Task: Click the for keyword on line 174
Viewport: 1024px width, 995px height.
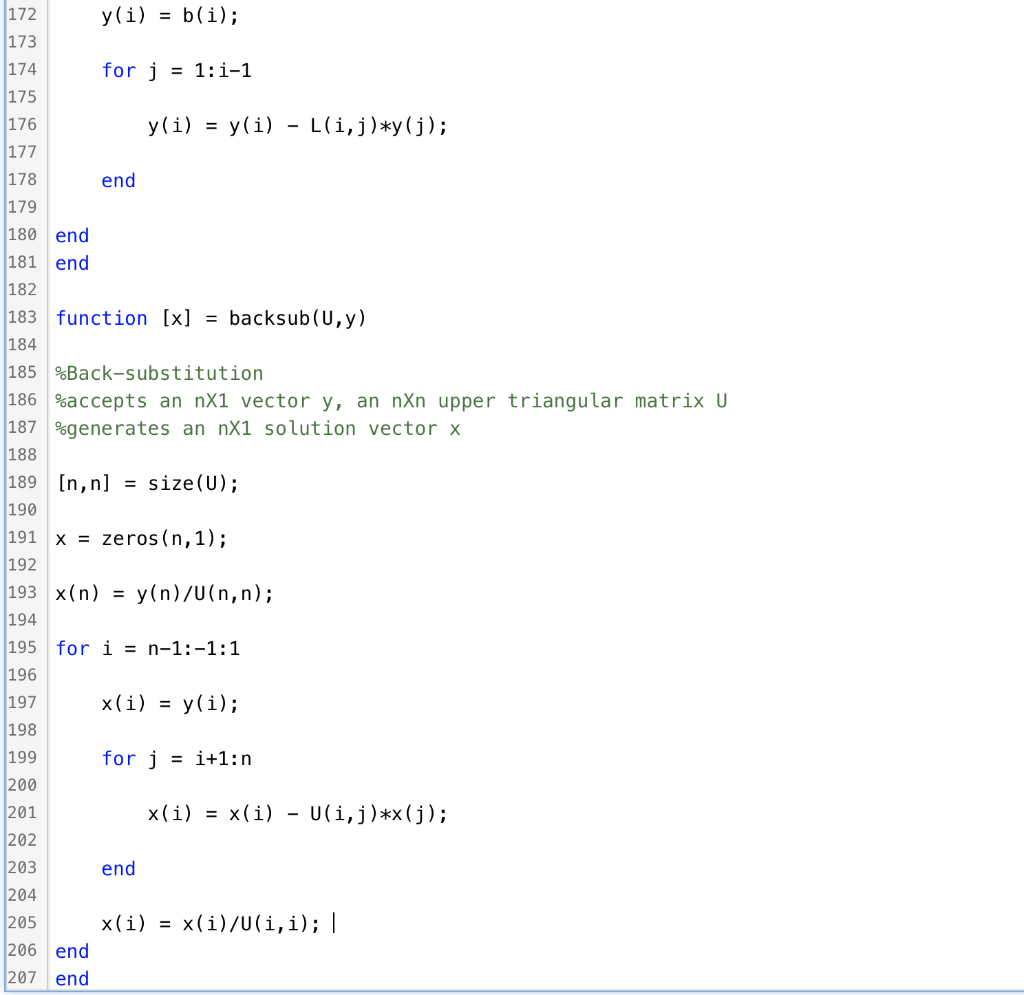Action: point(118,70)
